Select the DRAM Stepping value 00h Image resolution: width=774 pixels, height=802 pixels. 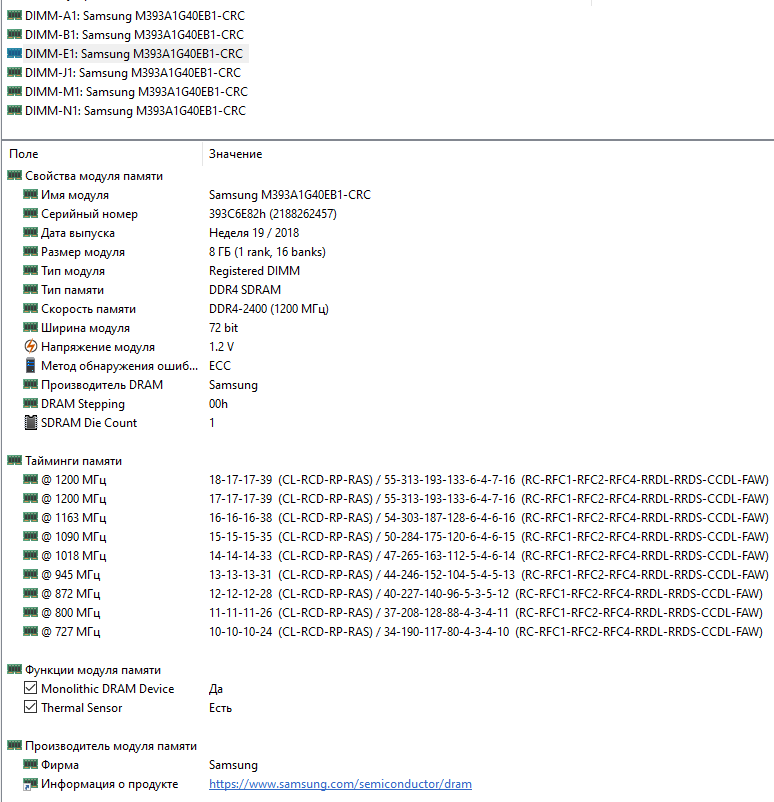[218, 404]
